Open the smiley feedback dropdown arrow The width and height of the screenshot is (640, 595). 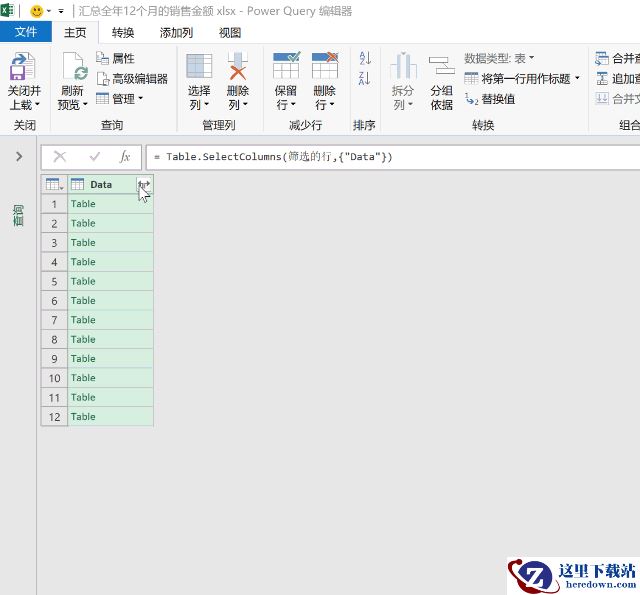coord(49,11)
